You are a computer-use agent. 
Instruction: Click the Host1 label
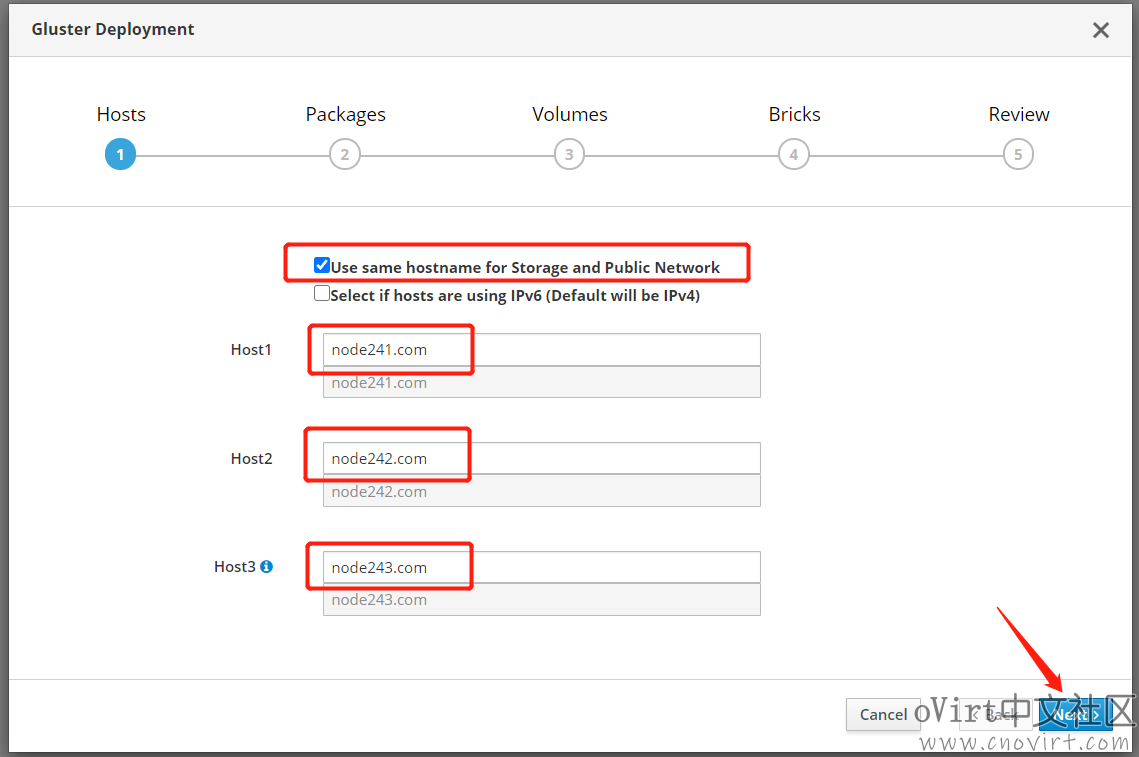251,349
